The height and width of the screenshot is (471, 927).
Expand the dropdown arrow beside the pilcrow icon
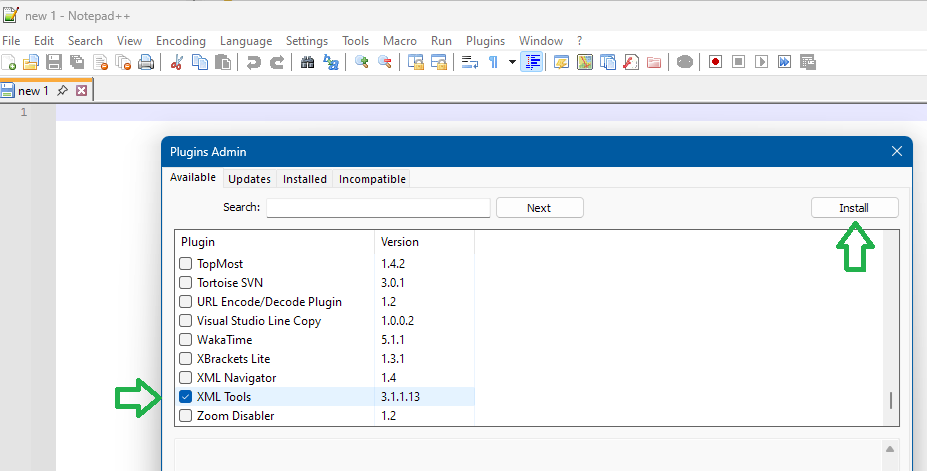pyautogui.click(x=512, y=62)
